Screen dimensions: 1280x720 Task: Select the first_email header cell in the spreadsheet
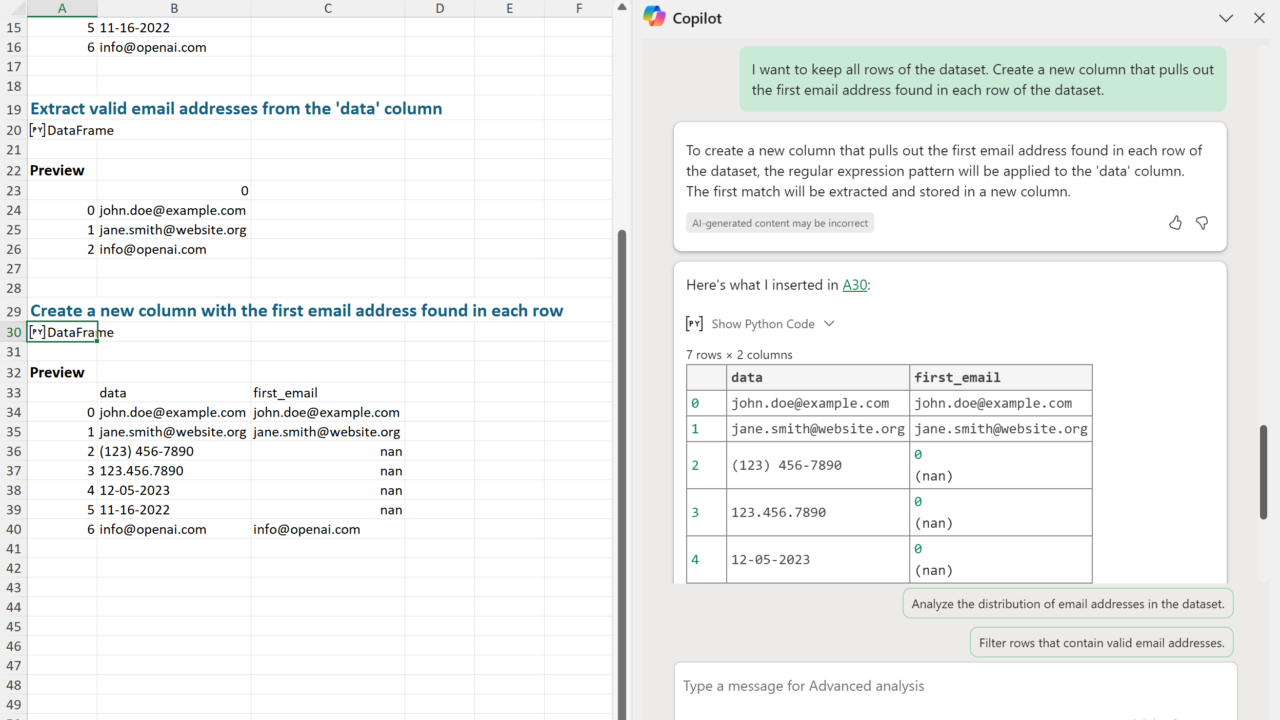286,393
